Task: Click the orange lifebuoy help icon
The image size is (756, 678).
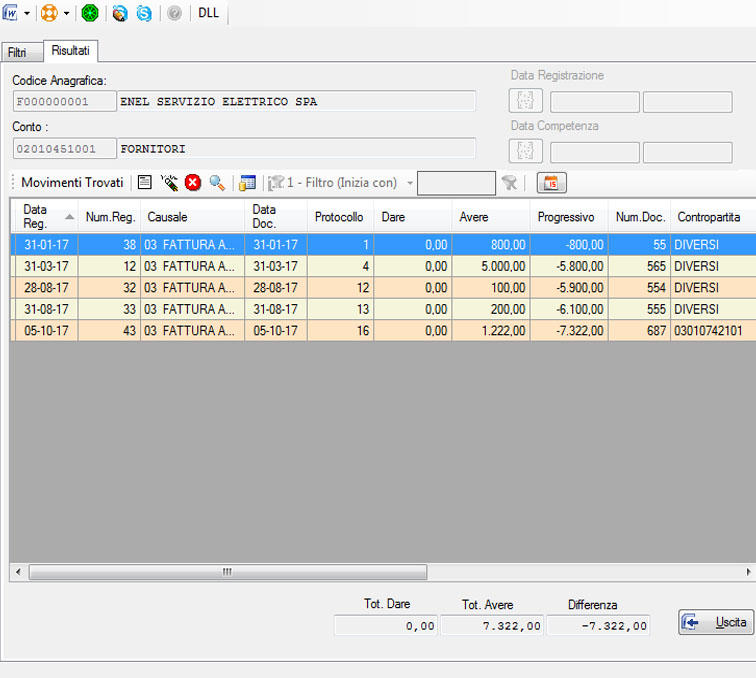Action: point(49,13)
